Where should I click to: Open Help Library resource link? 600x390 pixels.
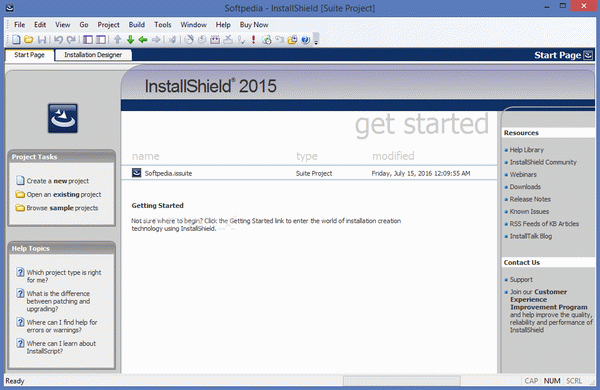coord(527,150)
